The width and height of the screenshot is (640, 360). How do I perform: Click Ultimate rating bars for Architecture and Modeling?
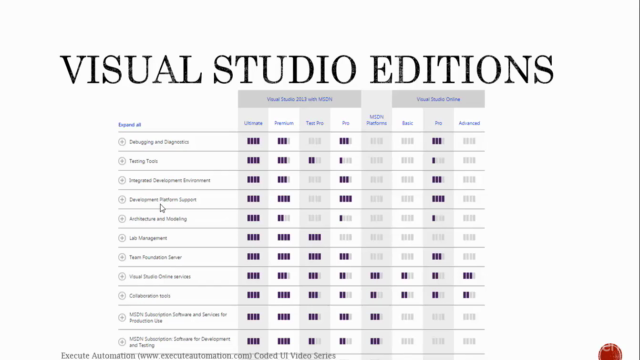pos(253,218)
